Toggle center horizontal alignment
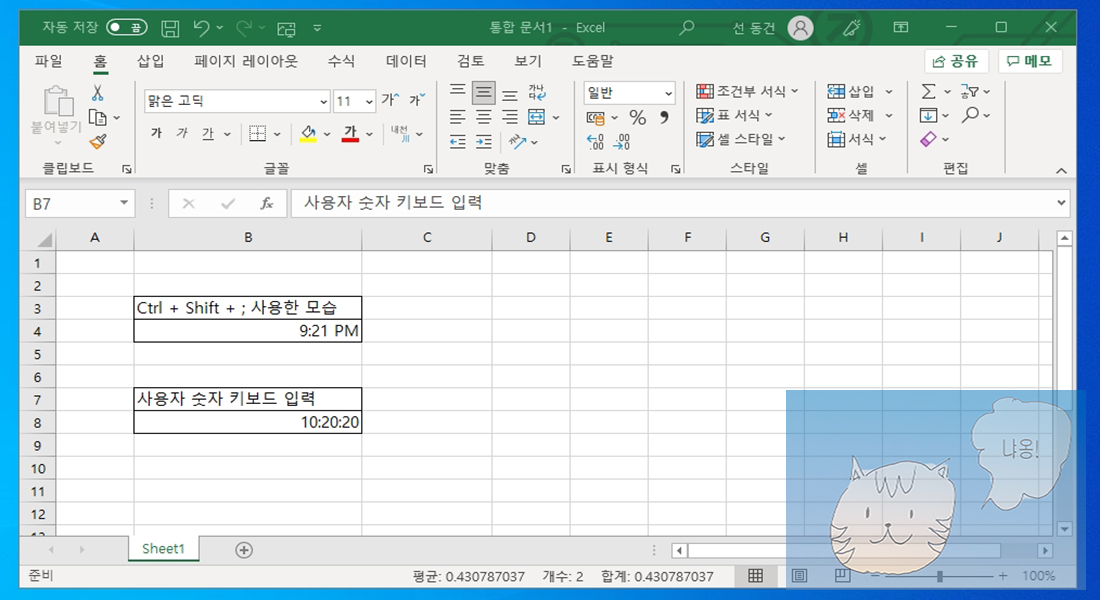 484,116
